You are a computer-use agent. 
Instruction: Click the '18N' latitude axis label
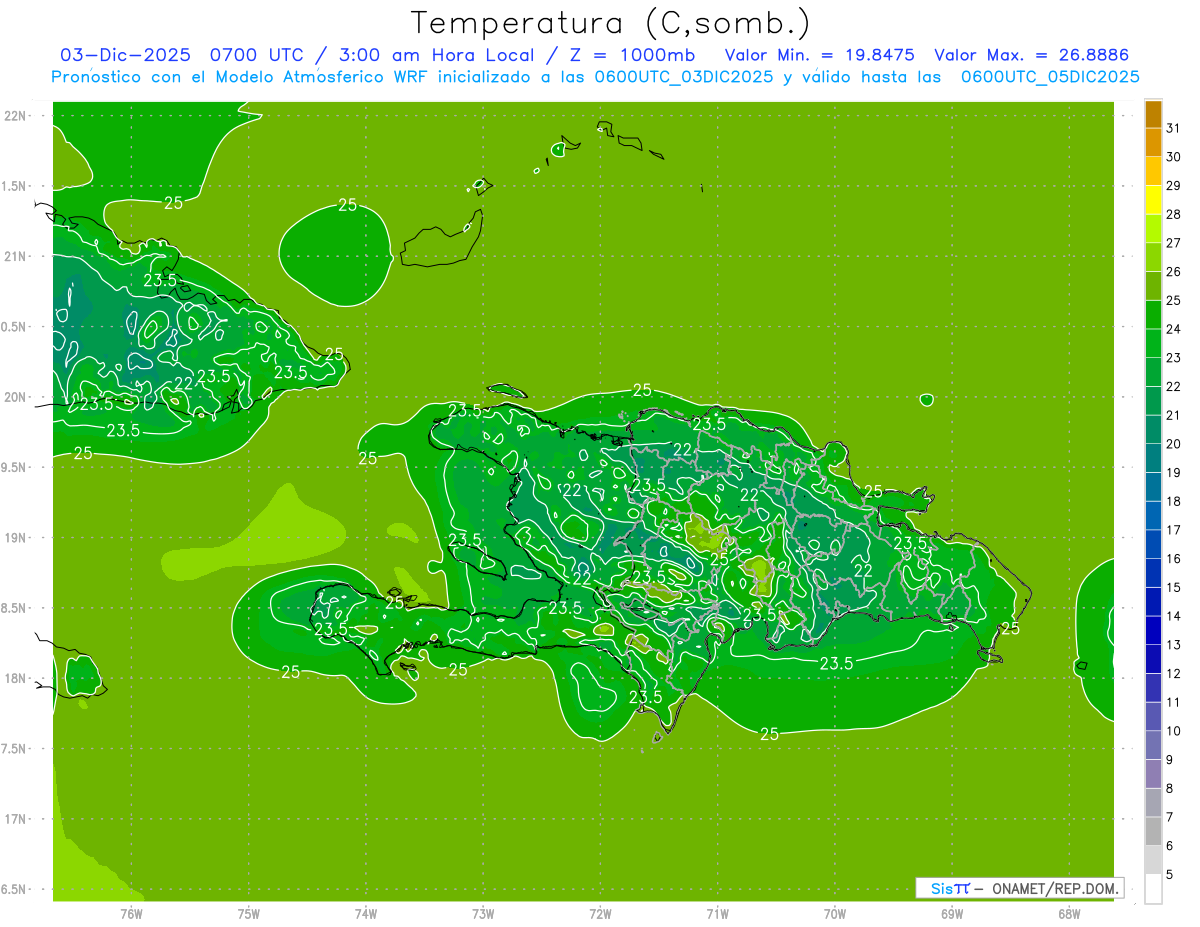click(16, 678)
